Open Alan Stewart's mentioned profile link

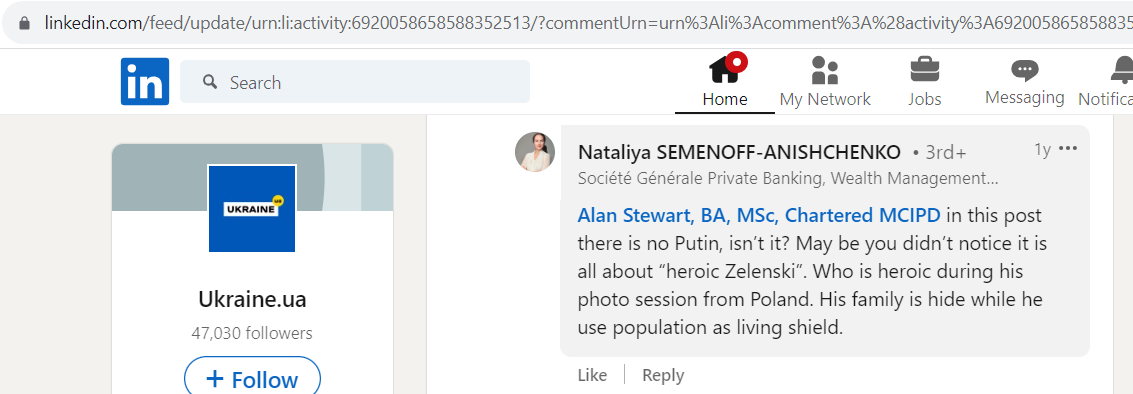[759, 215]
